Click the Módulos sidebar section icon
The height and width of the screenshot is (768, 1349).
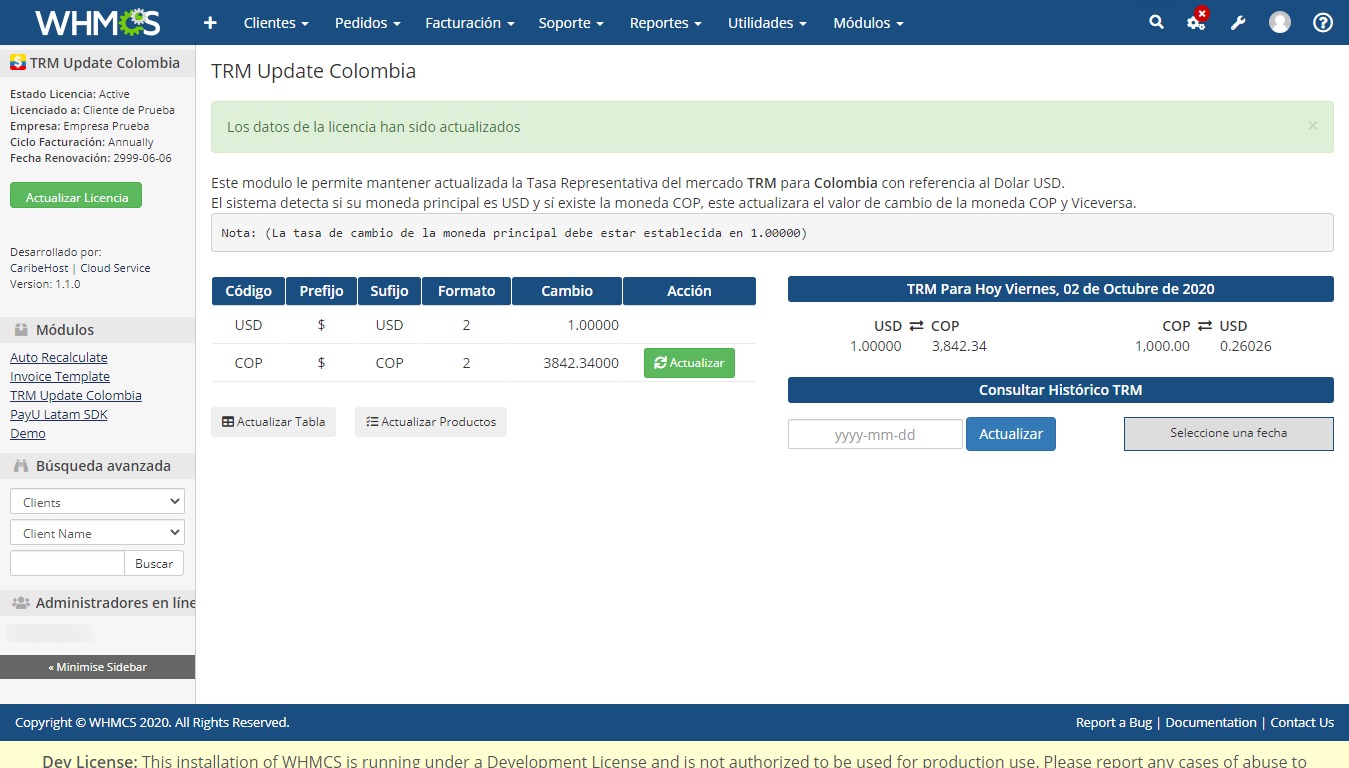tap(21, 330)
